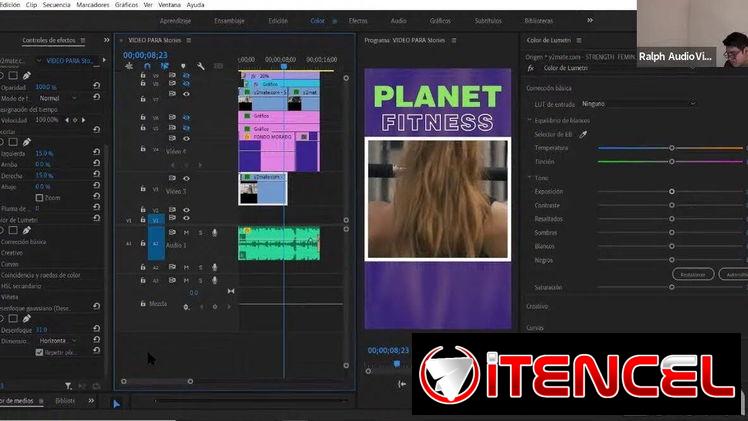This screenshot has height=421, width=748.
Task: Click the Restablecer button in Tono
Action: tap(693, 274)
